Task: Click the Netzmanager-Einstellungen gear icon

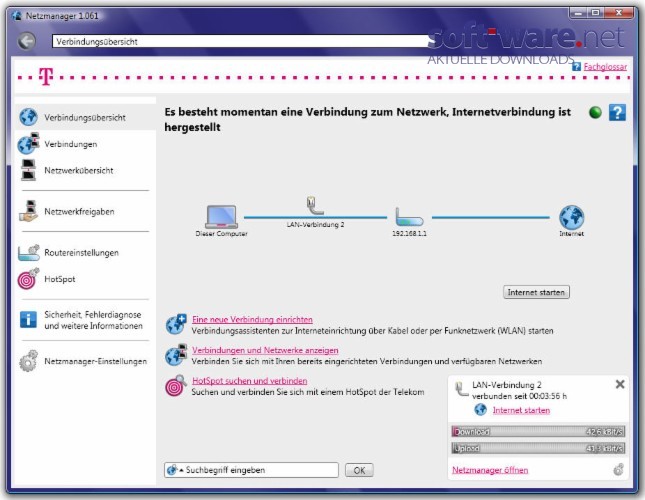Action: coord(28,361)
